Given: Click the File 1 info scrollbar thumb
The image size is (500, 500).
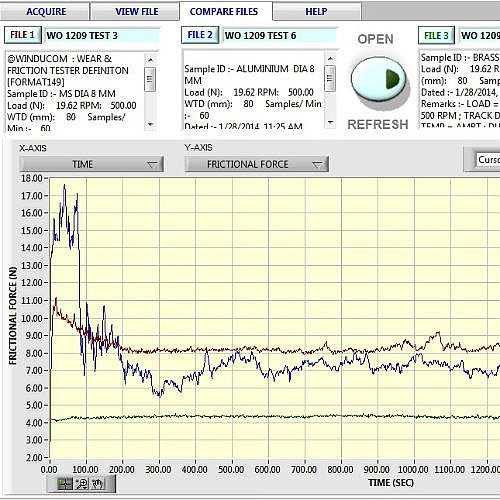Looking at the screenshot, I should [x=150, y=79].
